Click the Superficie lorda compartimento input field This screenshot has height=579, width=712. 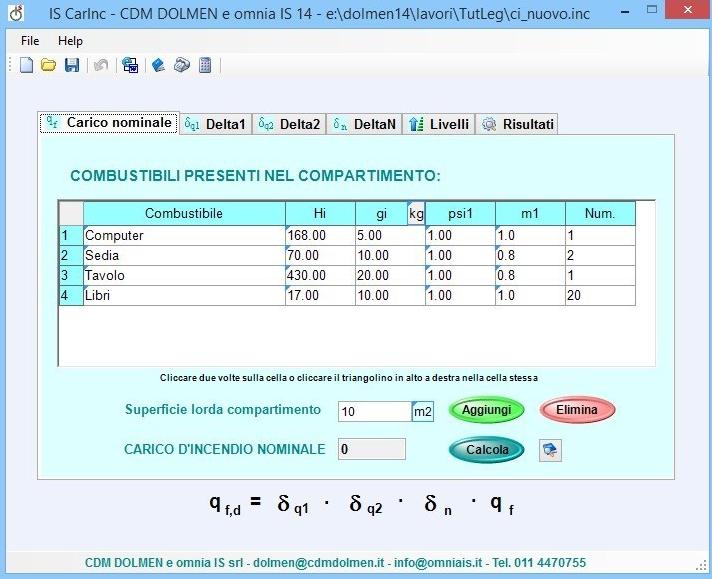[x=374, y=411]
